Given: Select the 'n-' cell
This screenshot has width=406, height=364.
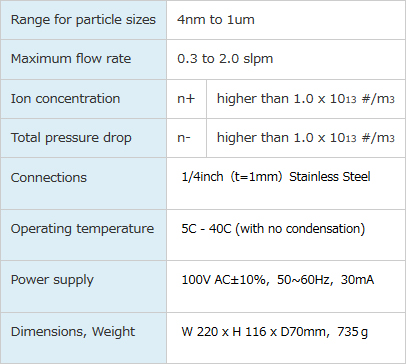Looking at the screenshot, I should pyautogui.click(x=187, y=138).
